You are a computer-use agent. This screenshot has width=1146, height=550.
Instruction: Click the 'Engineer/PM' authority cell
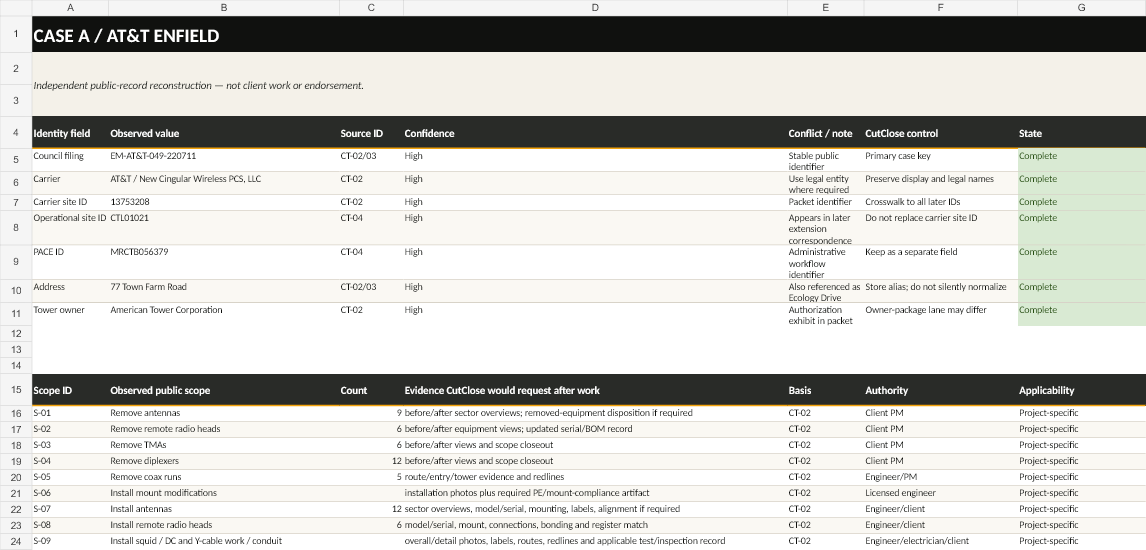(x=940, y=478)
